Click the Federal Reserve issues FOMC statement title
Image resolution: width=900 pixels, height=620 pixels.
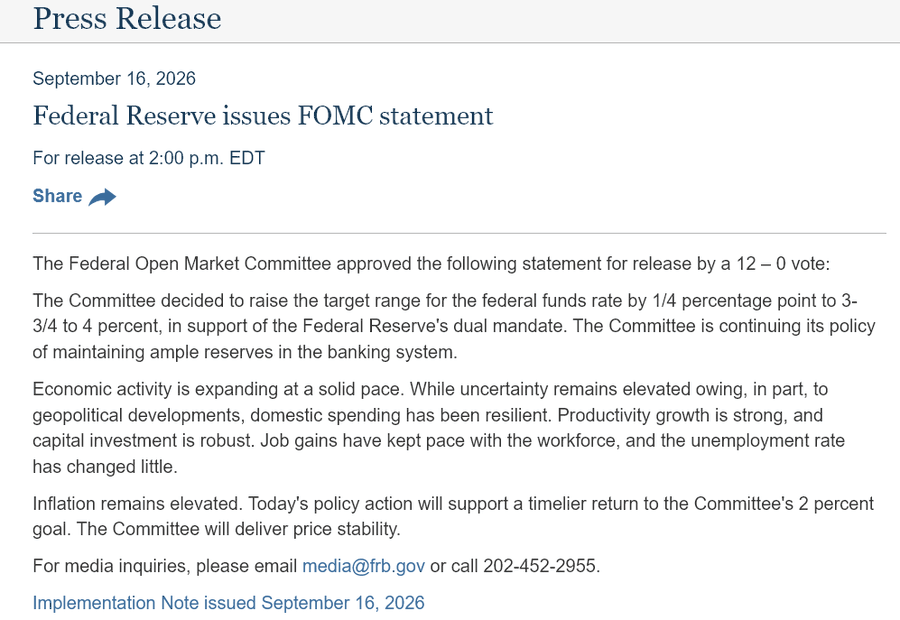coord(263,115)
